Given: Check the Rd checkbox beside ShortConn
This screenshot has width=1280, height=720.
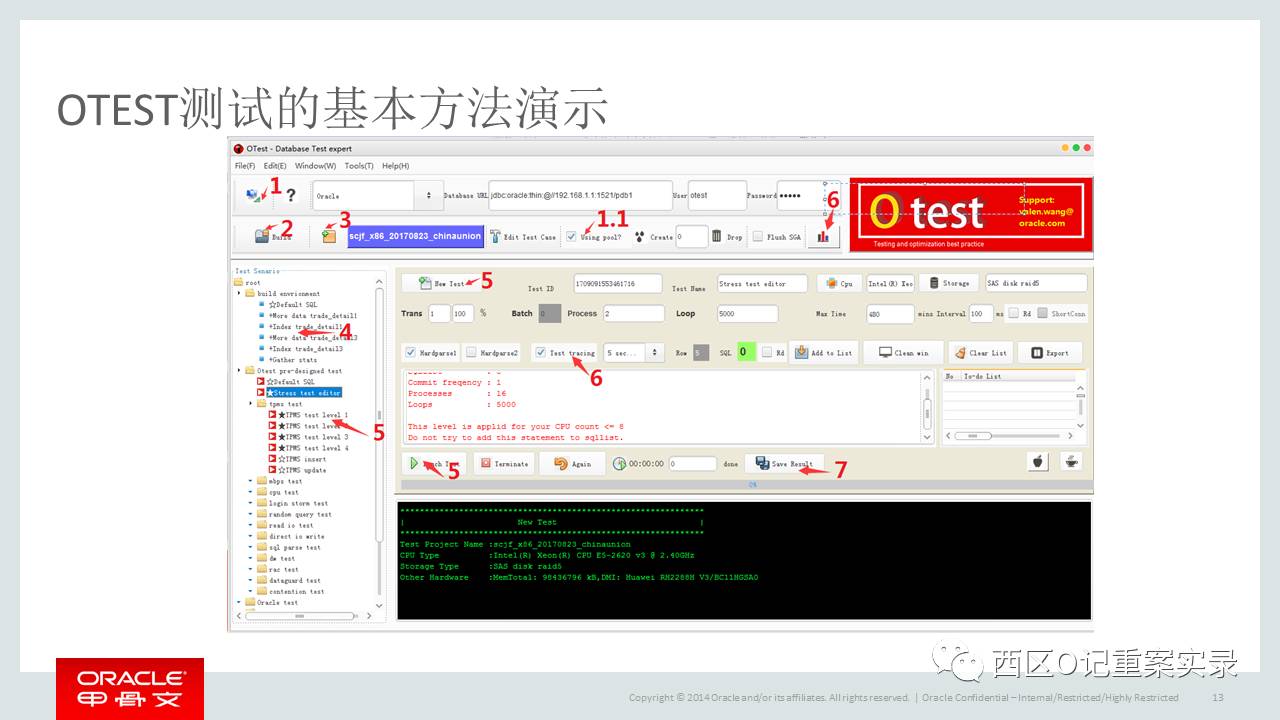Looking at the screenshot, I should (x=1013, y=313).
